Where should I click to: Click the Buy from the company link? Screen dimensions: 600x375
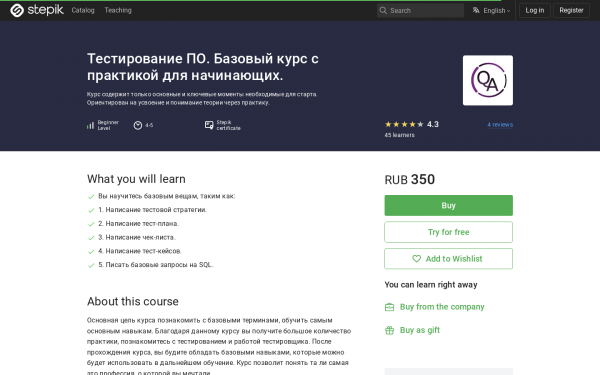coord(442,307)
